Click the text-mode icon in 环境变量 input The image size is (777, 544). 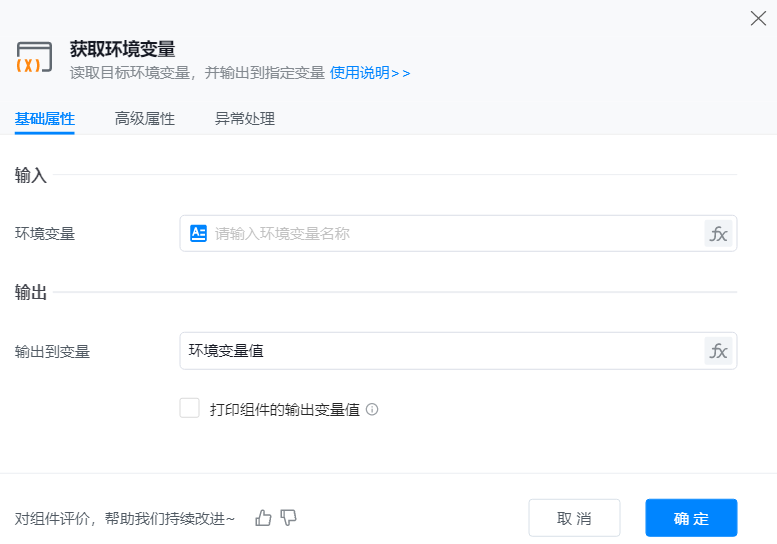(x=198, y=233)
